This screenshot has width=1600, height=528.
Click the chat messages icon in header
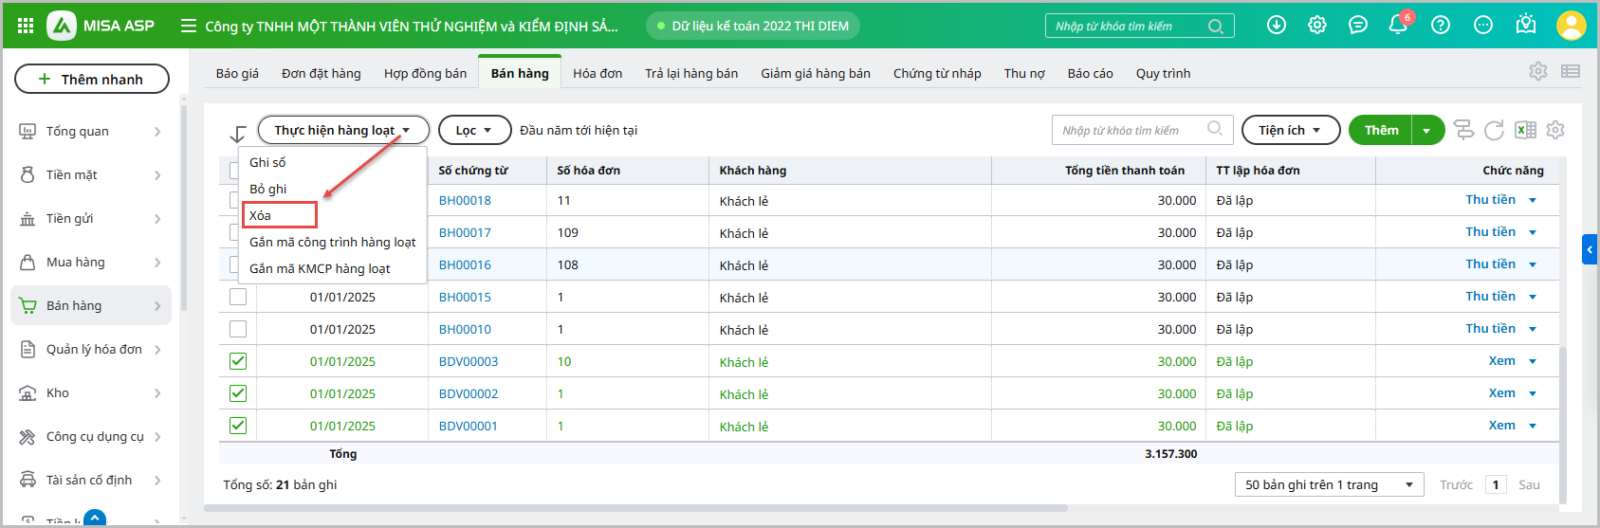point(1358,25)
